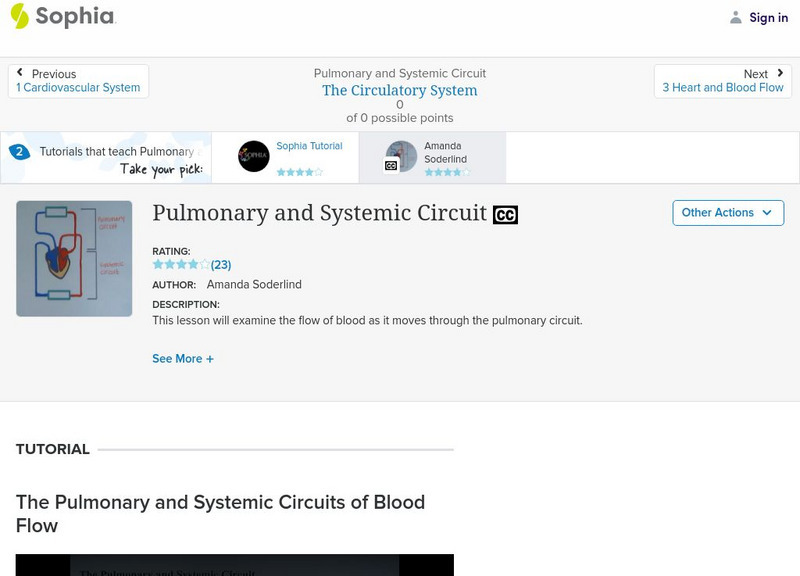
Task: Go to 3 Heart and Blood Flow
Action: coord(722,88)
